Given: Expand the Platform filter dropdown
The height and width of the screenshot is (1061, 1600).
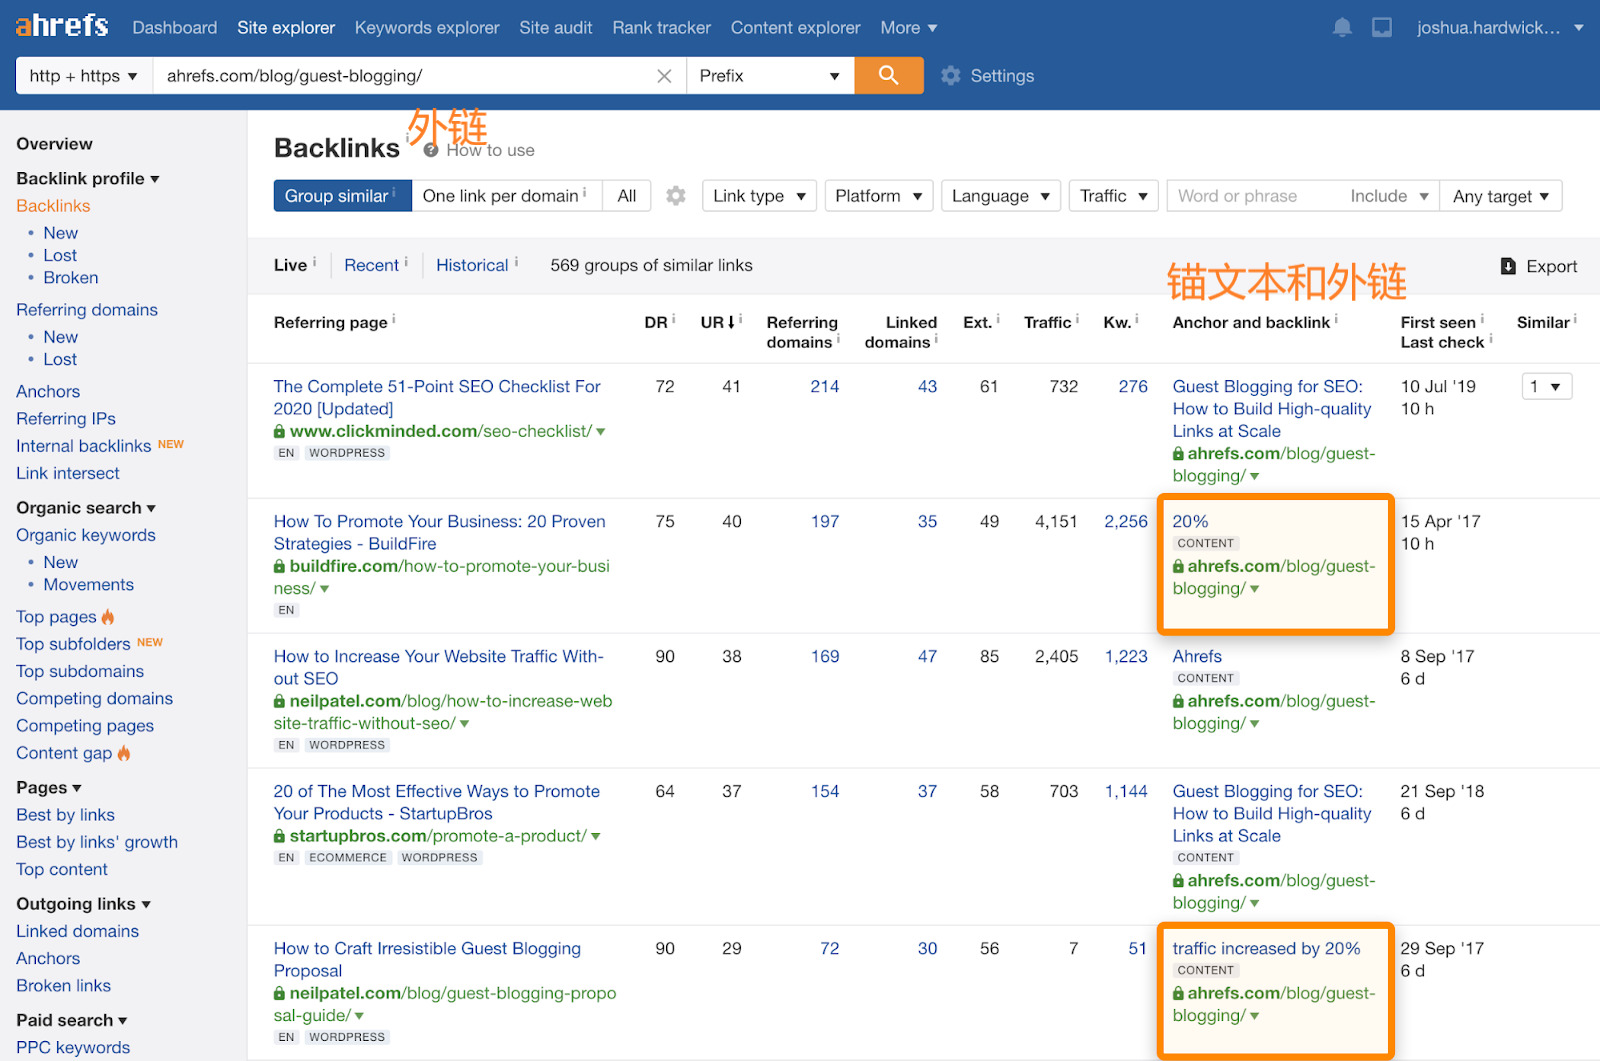Looking at the screenshot, I should coord(878,196).
